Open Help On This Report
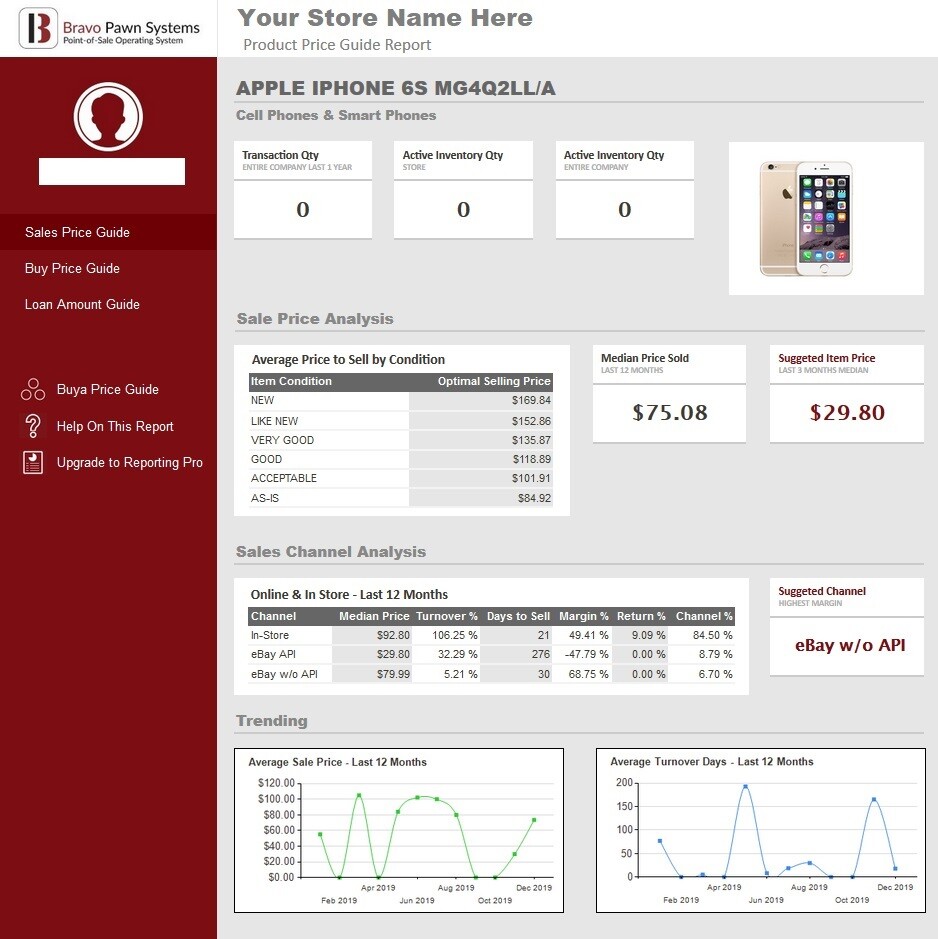The width and height of the screenshot is (938, 939). 115,426
